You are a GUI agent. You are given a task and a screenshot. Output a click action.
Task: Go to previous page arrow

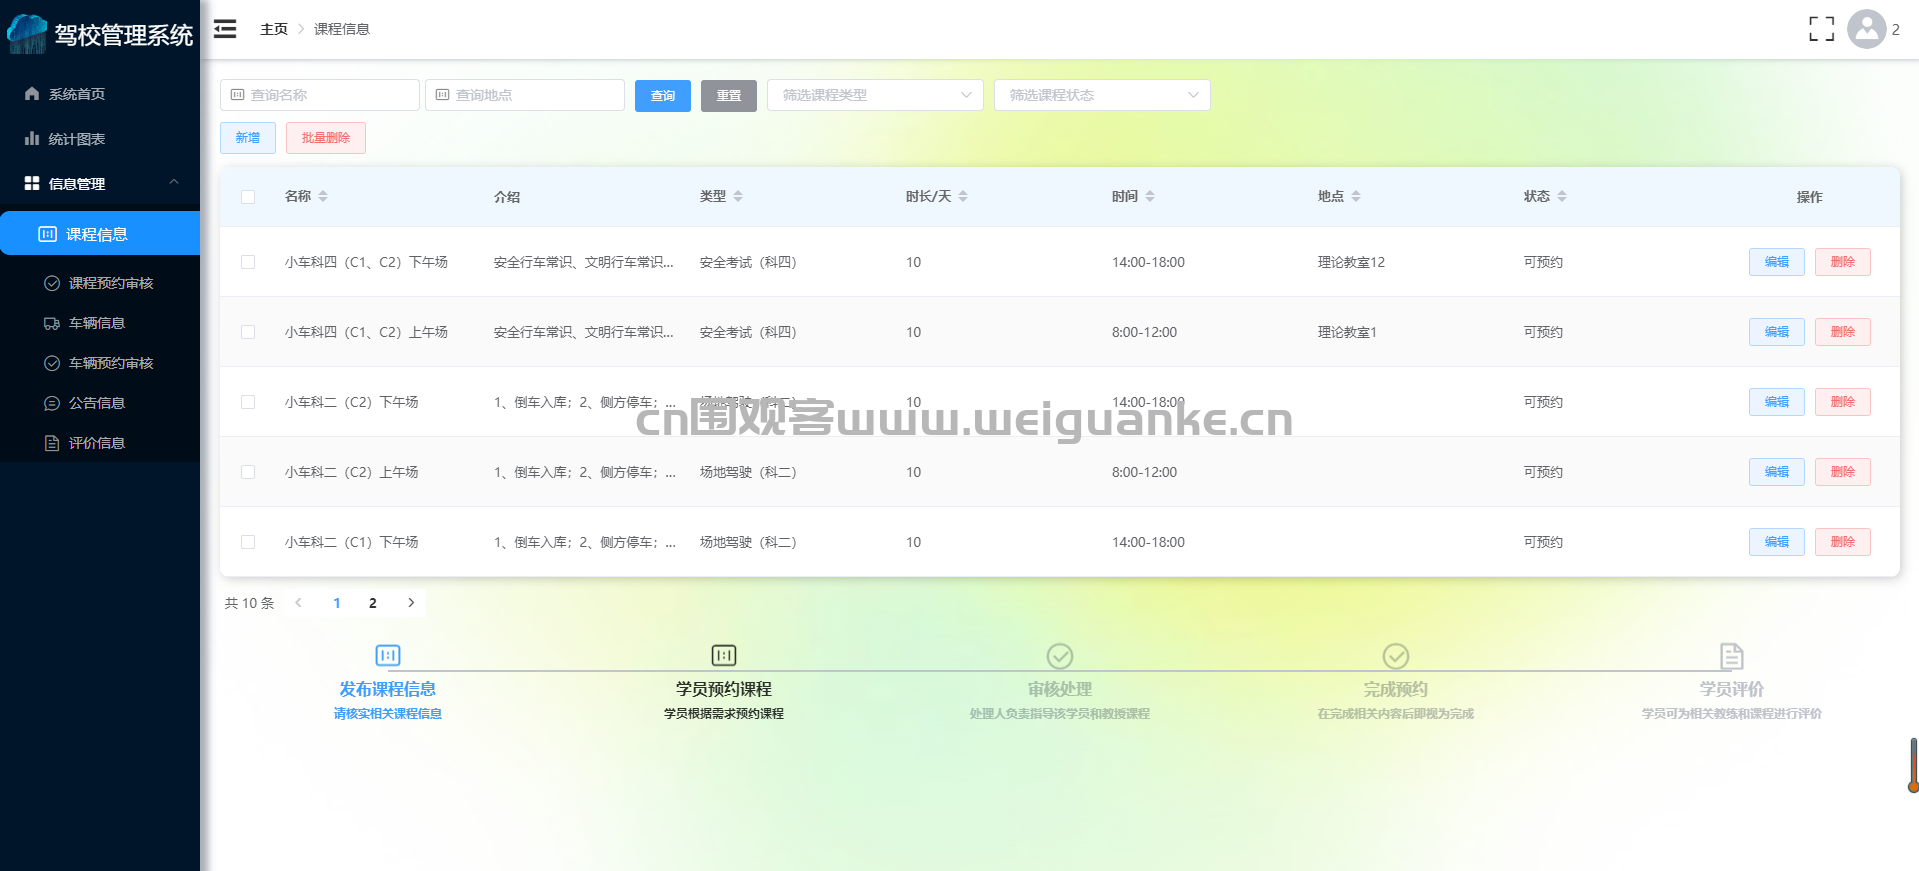(x=298, y=603)
